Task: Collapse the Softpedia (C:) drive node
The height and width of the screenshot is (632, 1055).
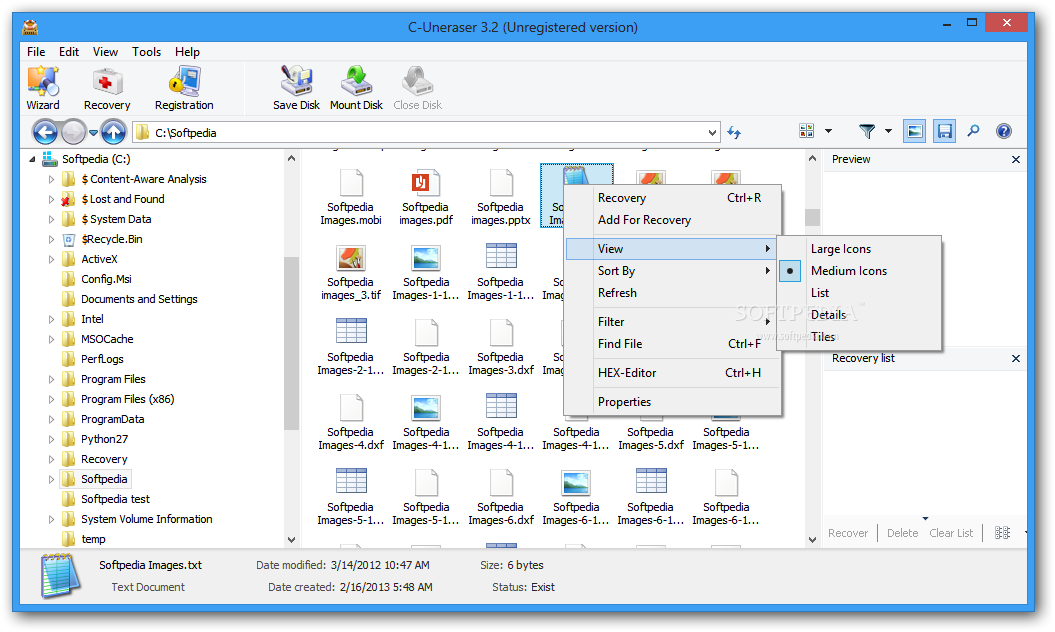Action: click(32, 160)
